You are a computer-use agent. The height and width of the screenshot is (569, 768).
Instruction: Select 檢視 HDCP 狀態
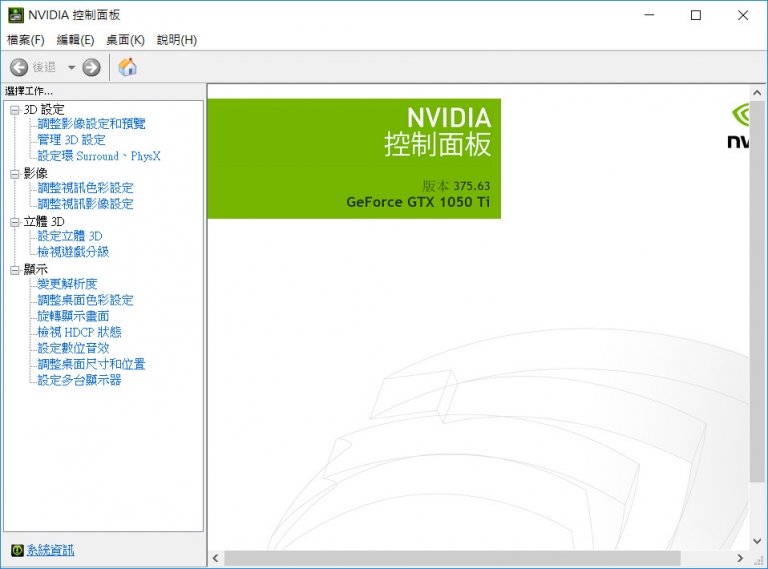pyautogui.click(x=79, y=332)
